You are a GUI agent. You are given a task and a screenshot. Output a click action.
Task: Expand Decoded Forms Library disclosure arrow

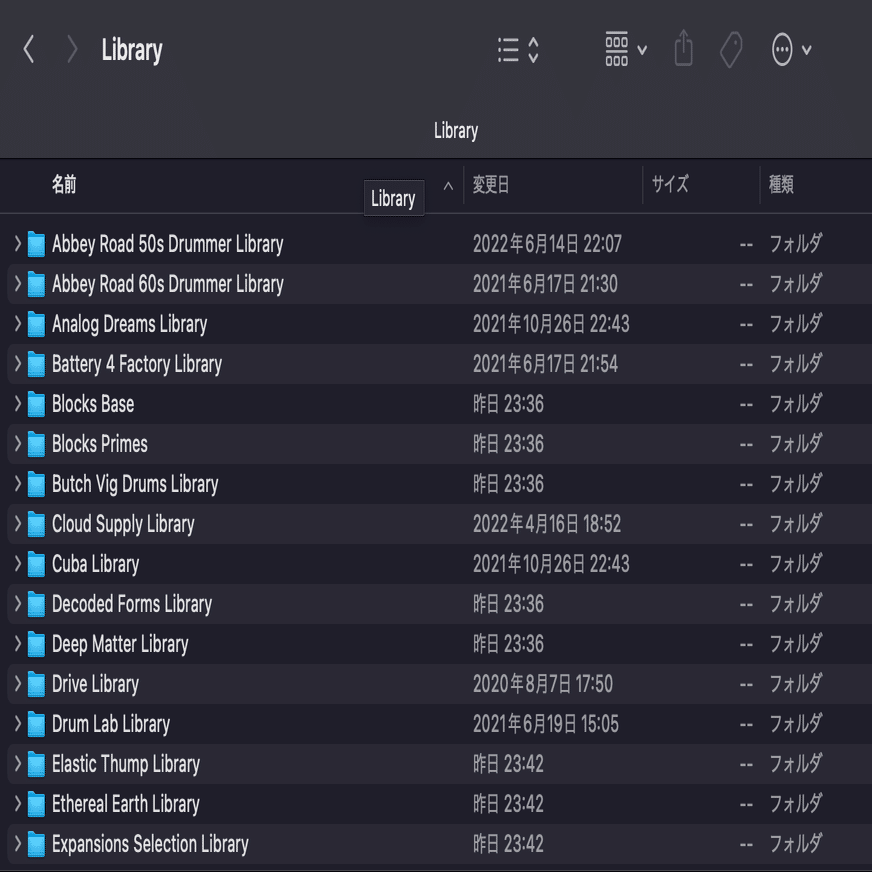[17, 604]
